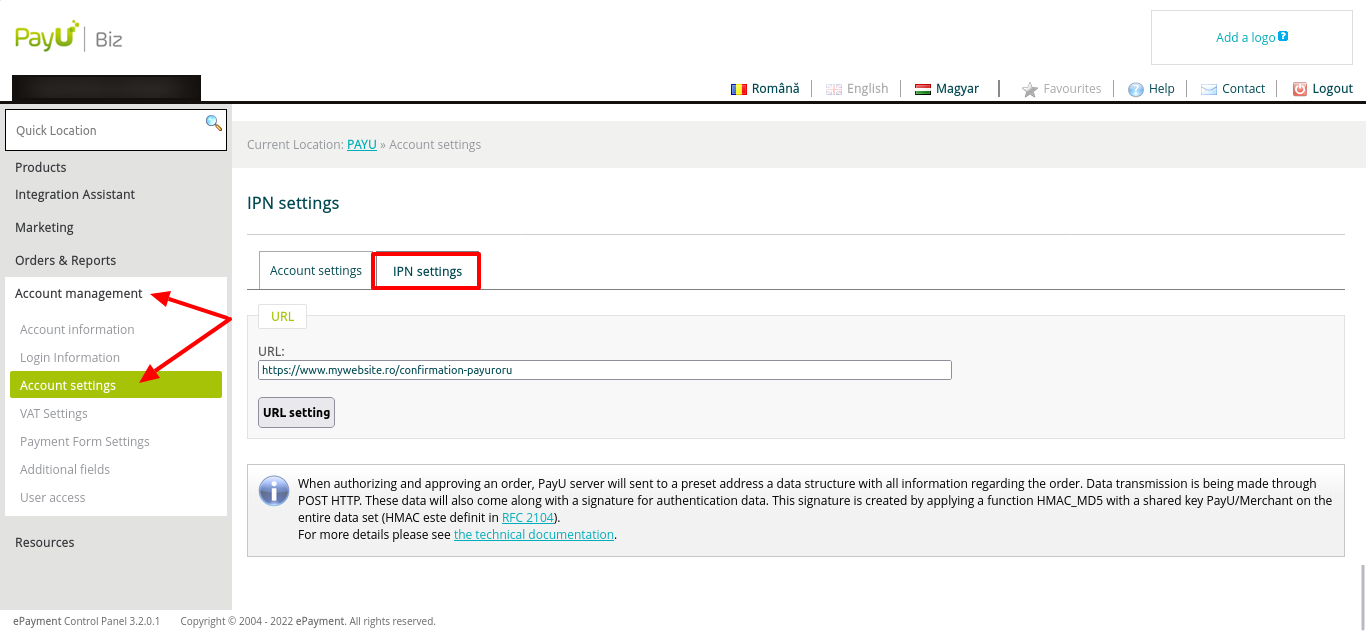Select VAT Settings in the sidebar

click(54, 413)
